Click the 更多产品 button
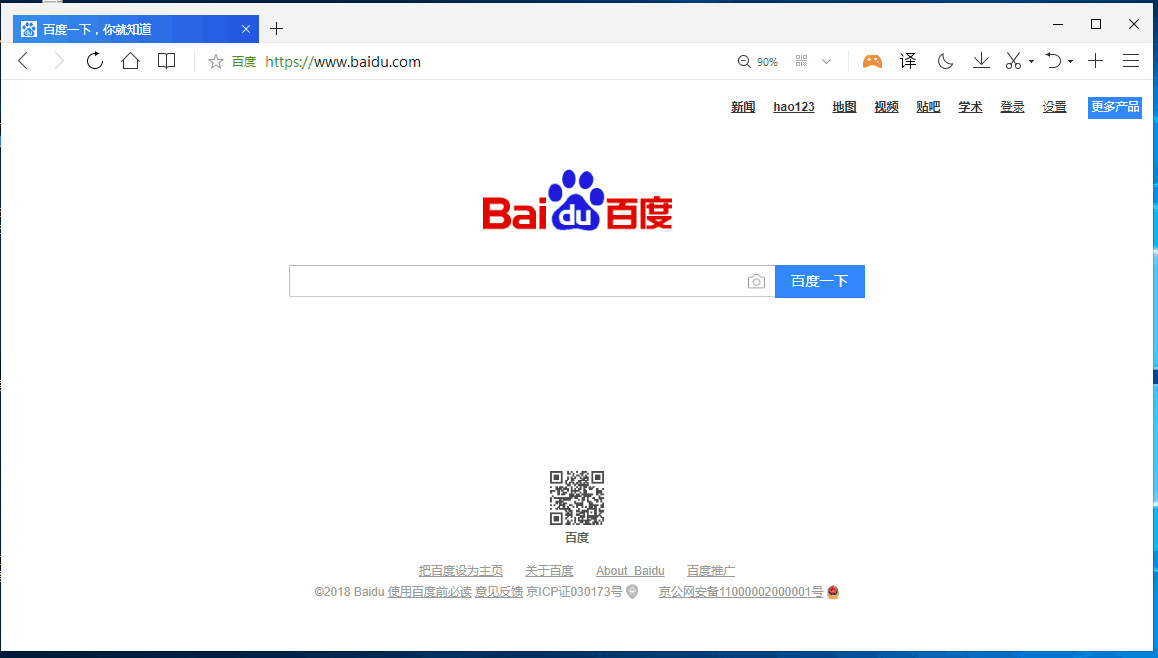 click(1115, 107)
